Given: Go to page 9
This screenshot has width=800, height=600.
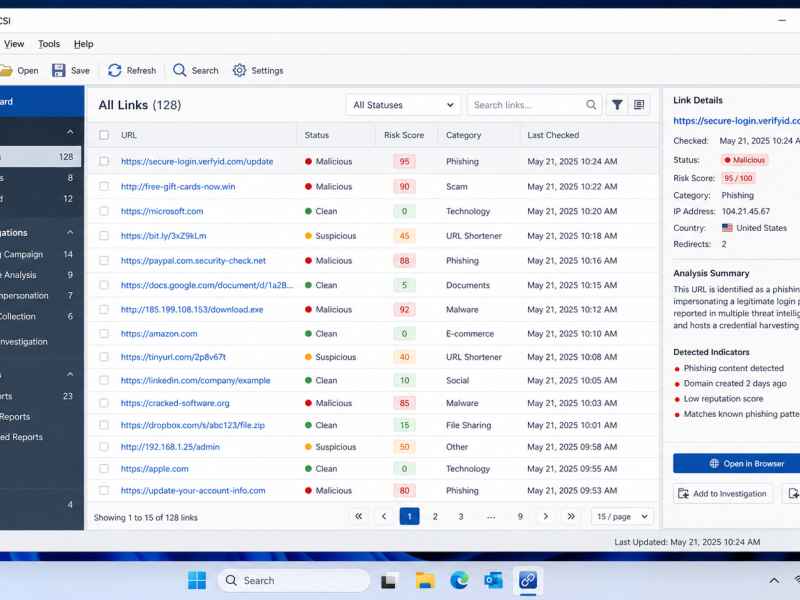Looking at the screenshot, I should 520,516.
